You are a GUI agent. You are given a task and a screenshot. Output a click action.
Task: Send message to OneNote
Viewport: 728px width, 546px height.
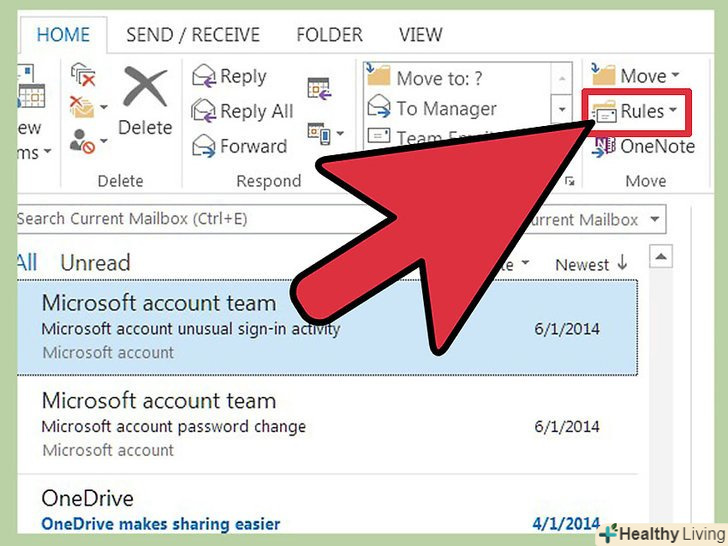(x=643, y=146)
